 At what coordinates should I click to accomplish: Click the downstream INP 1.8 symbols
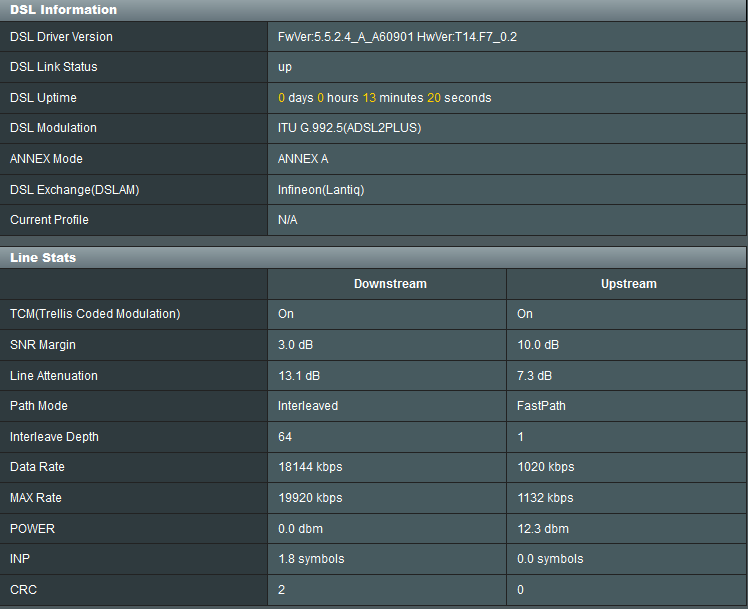(x=311, y=559)
